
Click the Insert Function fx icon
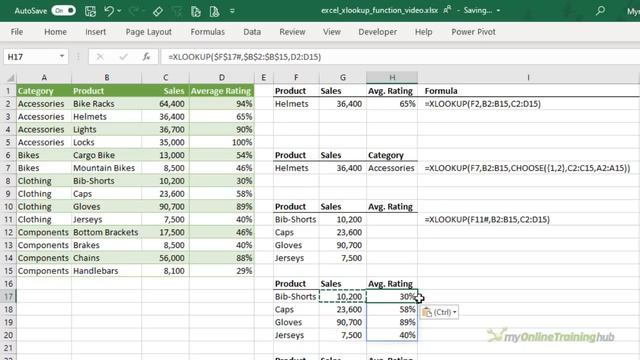(x=146, y=57)
